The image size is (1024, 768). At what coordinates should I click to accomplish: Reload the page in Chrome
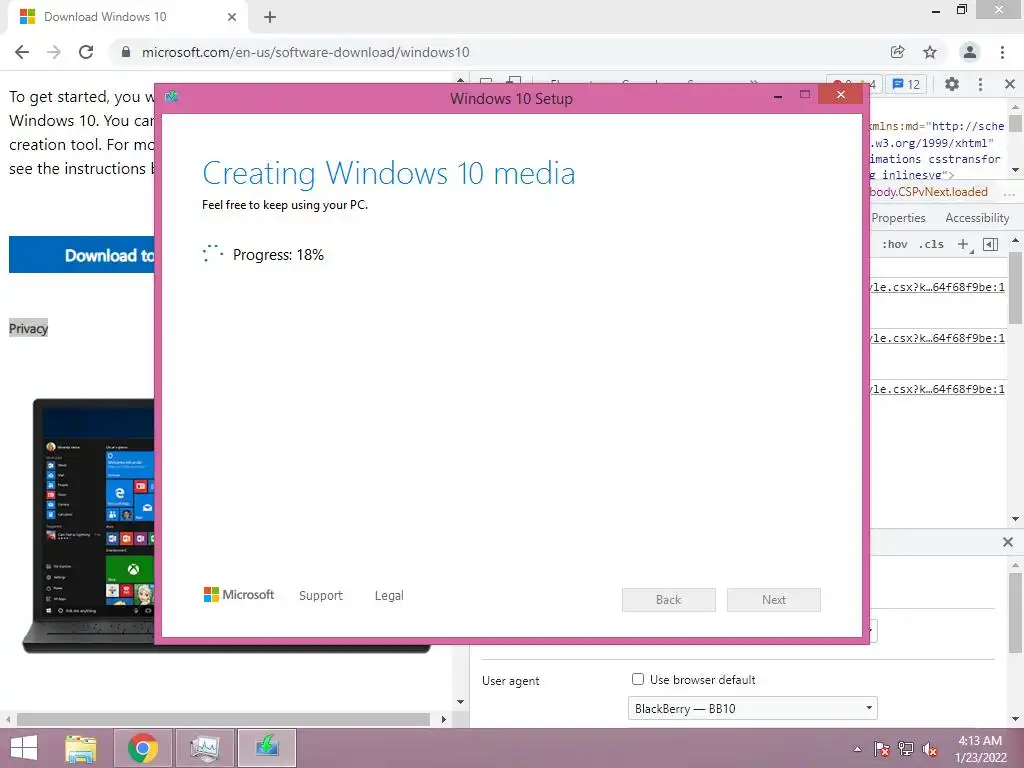pos(86,52)
